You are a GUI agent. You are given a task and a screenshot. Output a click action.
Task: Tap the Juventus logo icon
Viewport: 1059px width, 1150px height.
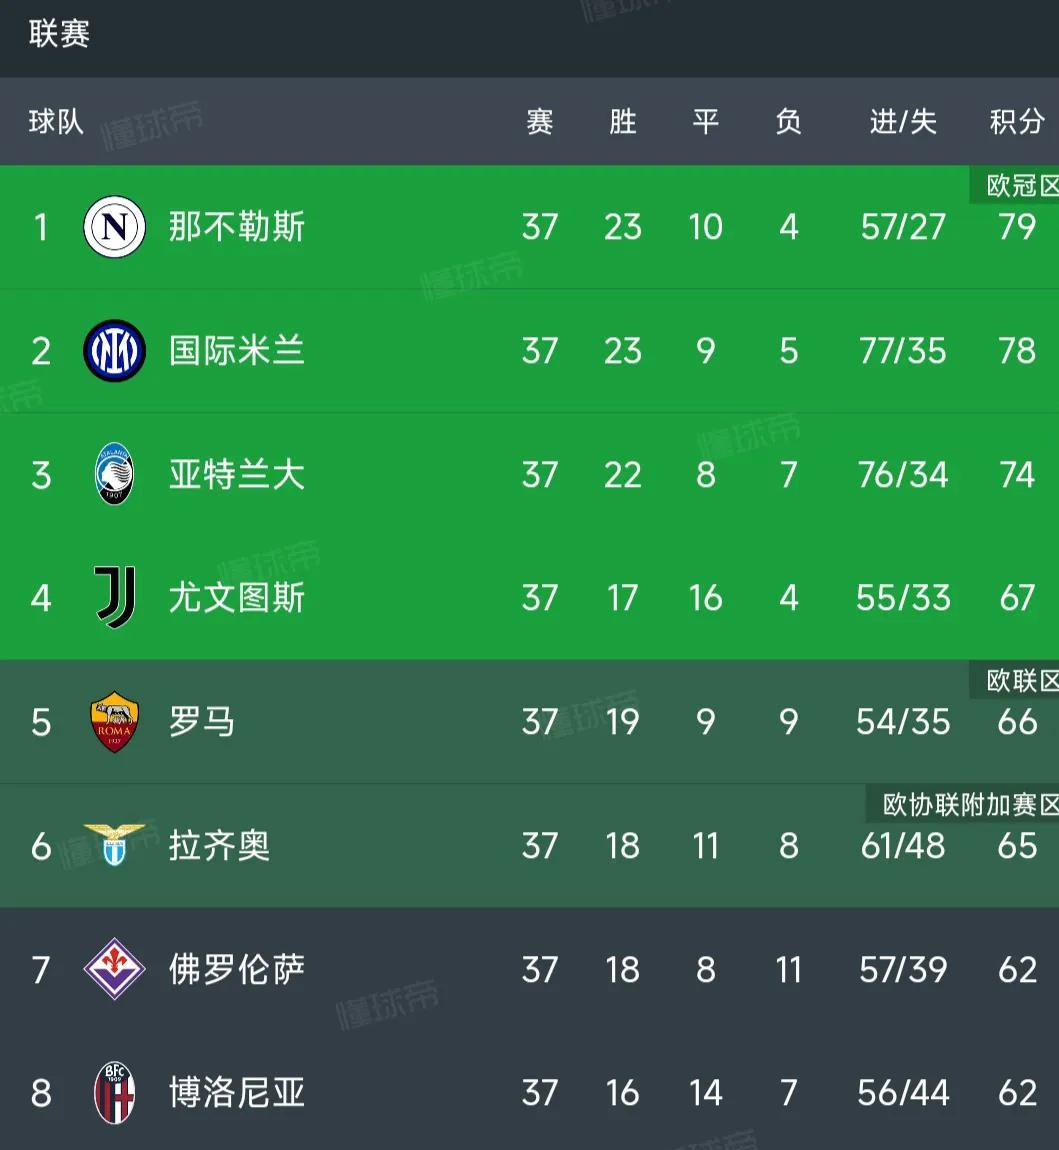point(115,597)
